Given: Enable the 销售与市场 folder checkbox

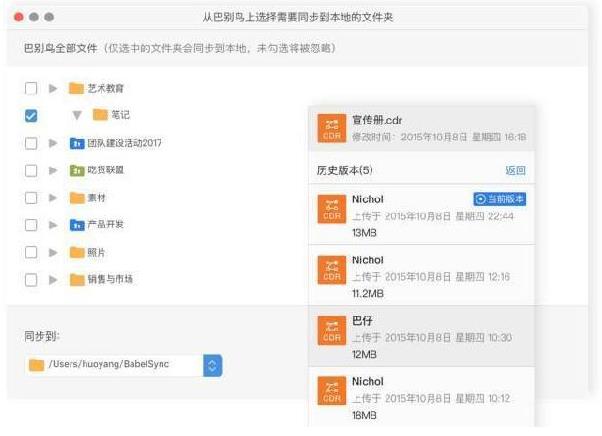Looking at the screenshot, I should (x=31, y=279).
